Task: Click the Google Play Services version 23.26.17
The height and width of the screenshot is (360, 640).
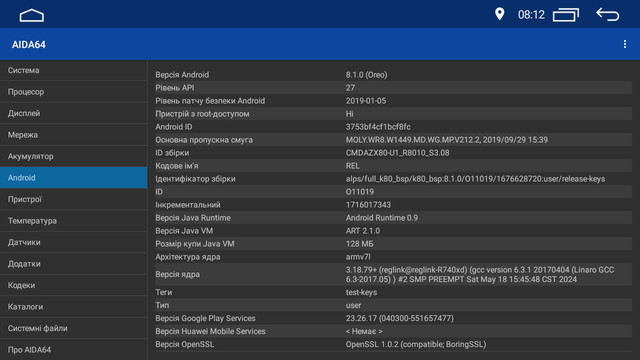Action: click(x=400, y=318)
